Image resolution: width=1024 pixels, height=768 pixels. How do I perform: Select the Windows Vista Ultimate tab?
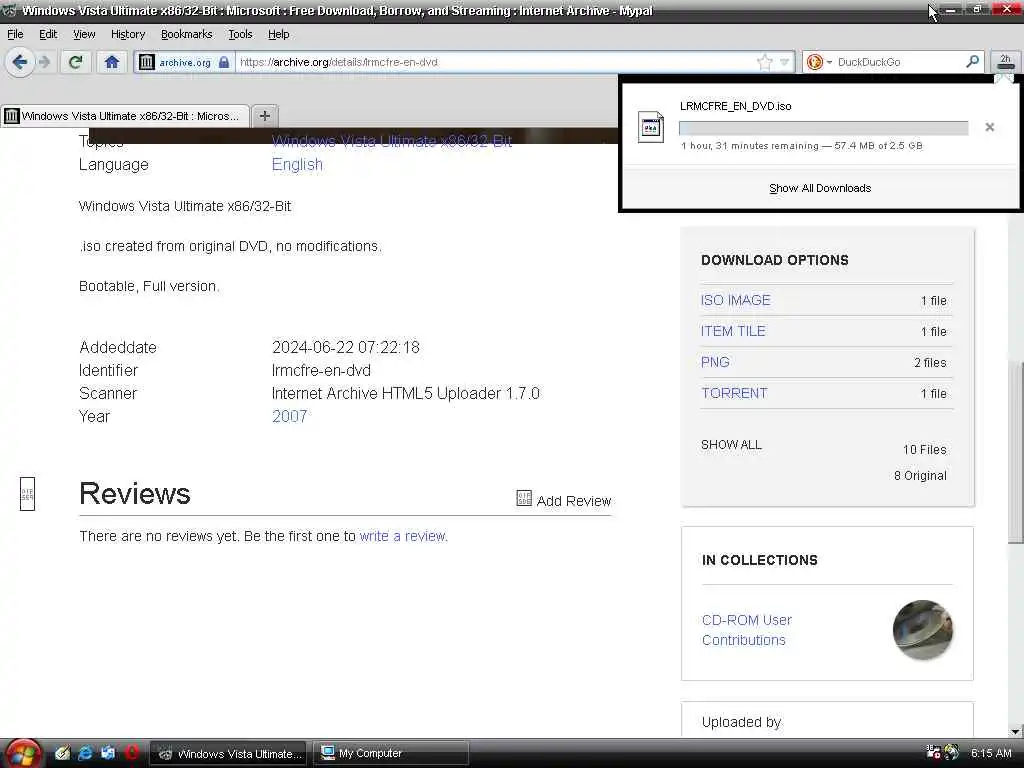[125, 116]
